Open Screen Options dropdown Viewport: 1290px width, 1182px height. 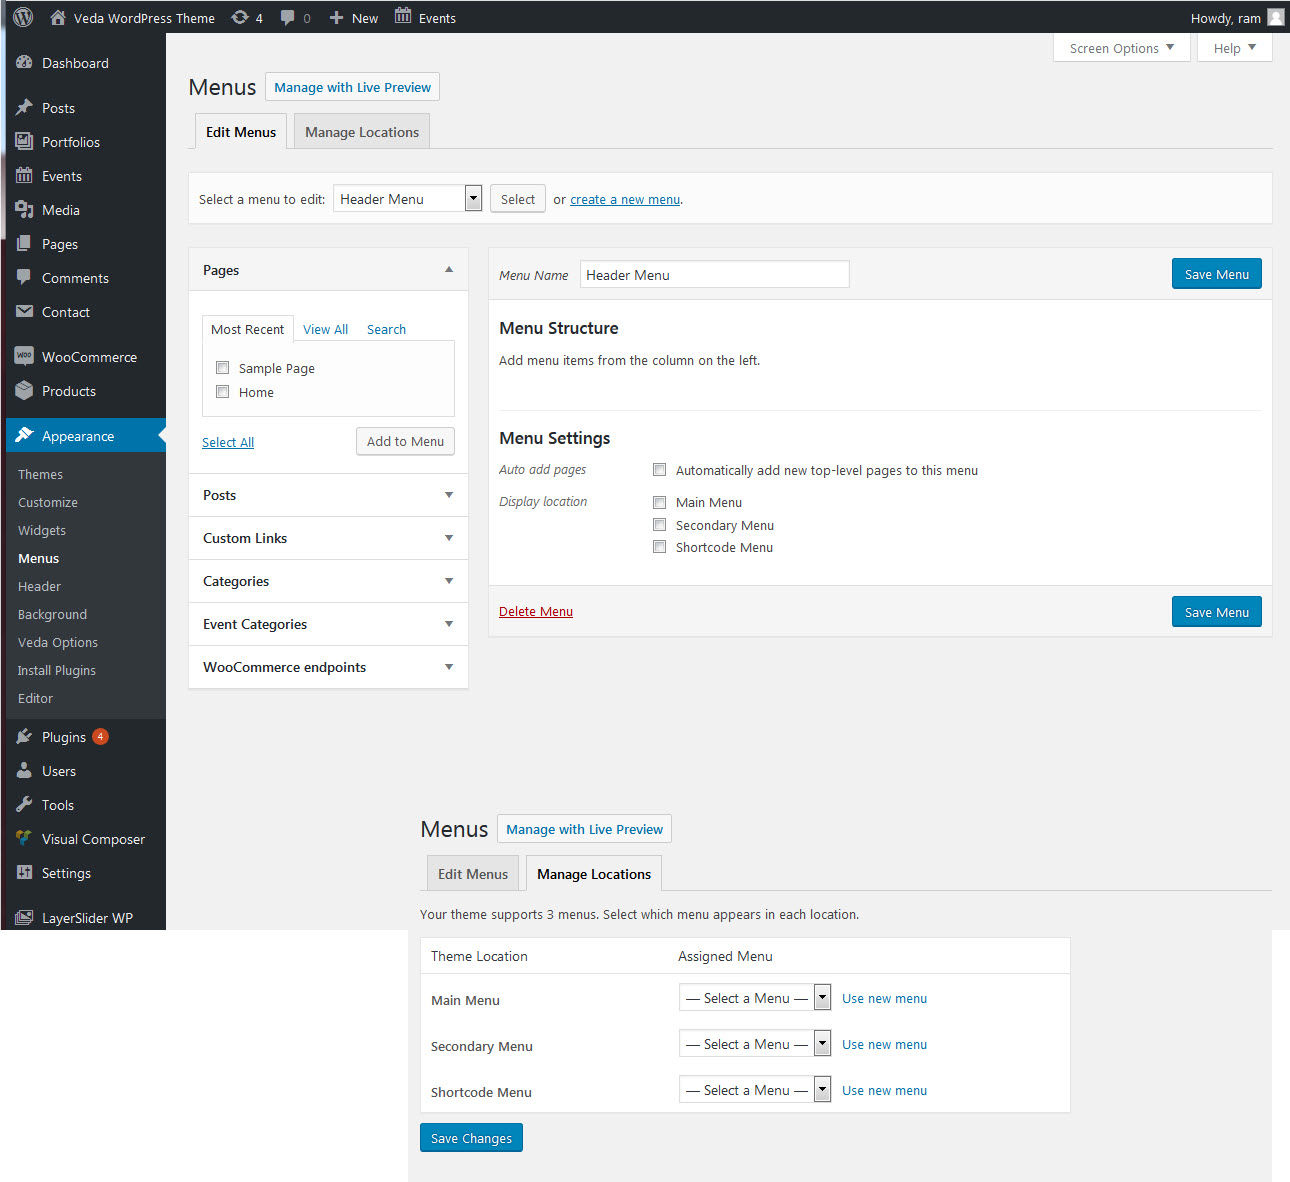(x=1122, y=47)
